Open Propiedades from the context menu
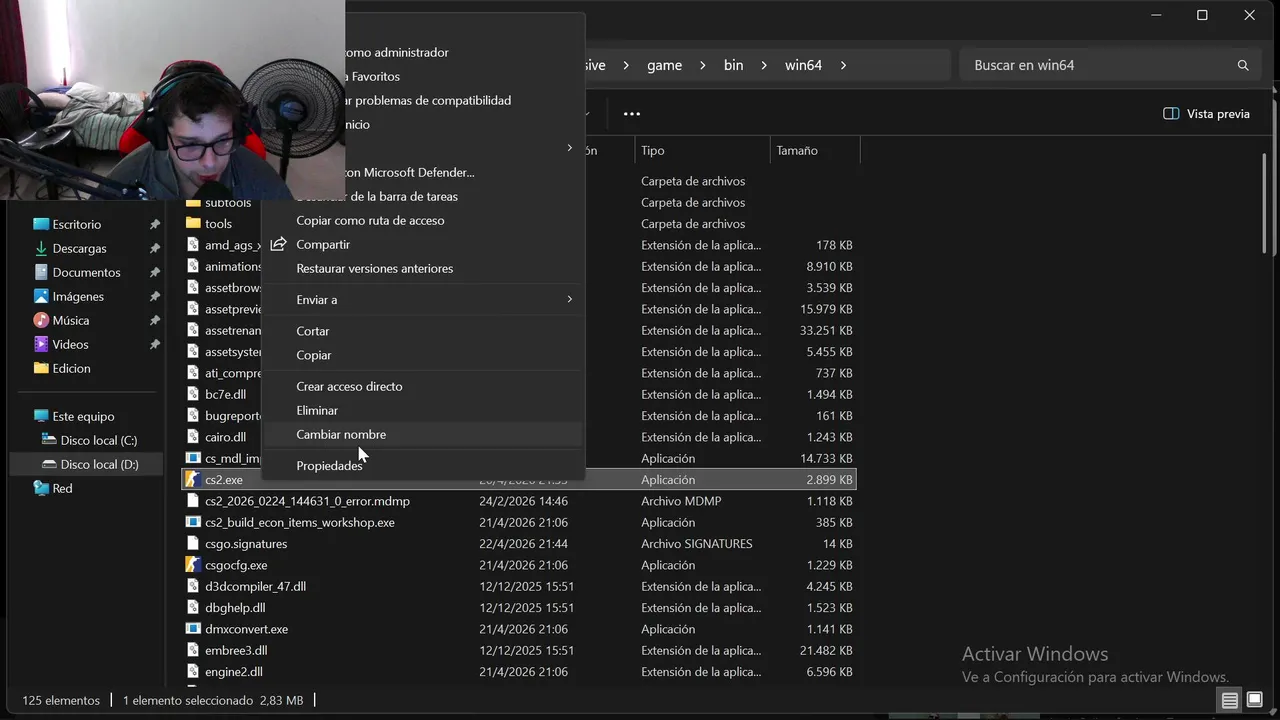 (x=329, y=466)
